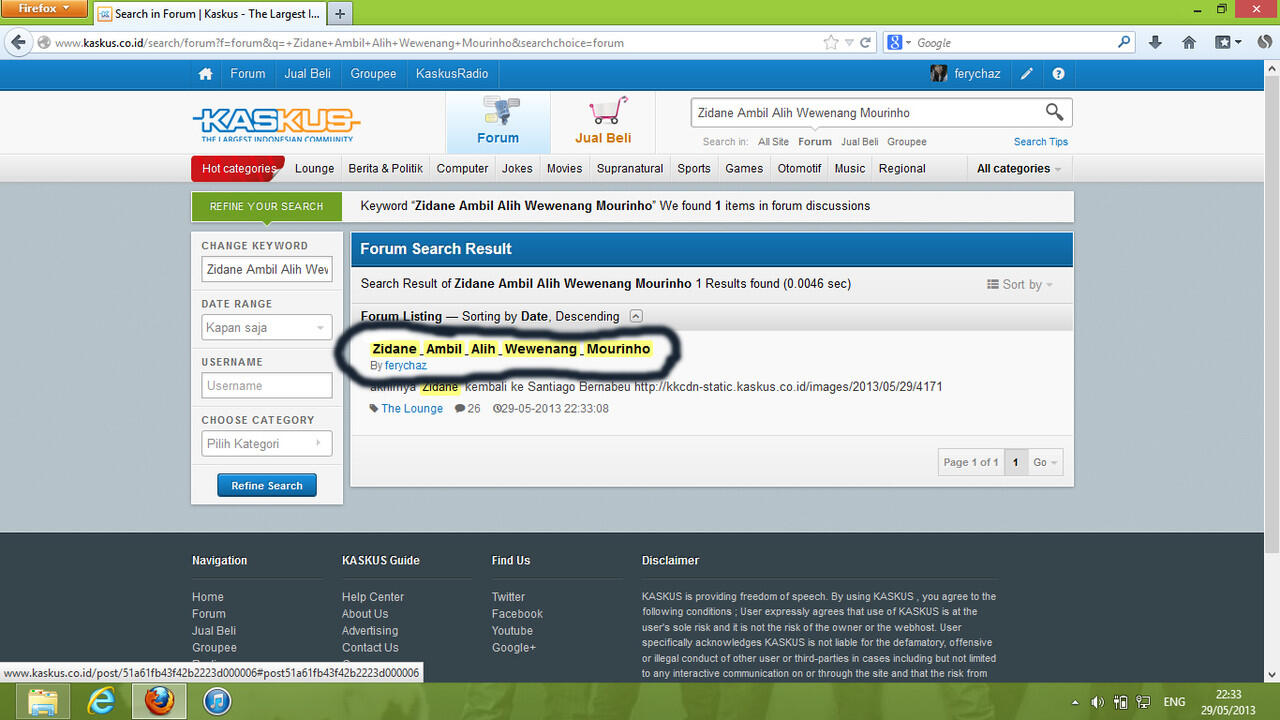The width and height of the screenshot is (1280, 720).
Task: Open the Firefox application menu button
Action: (x=44, y=9)
